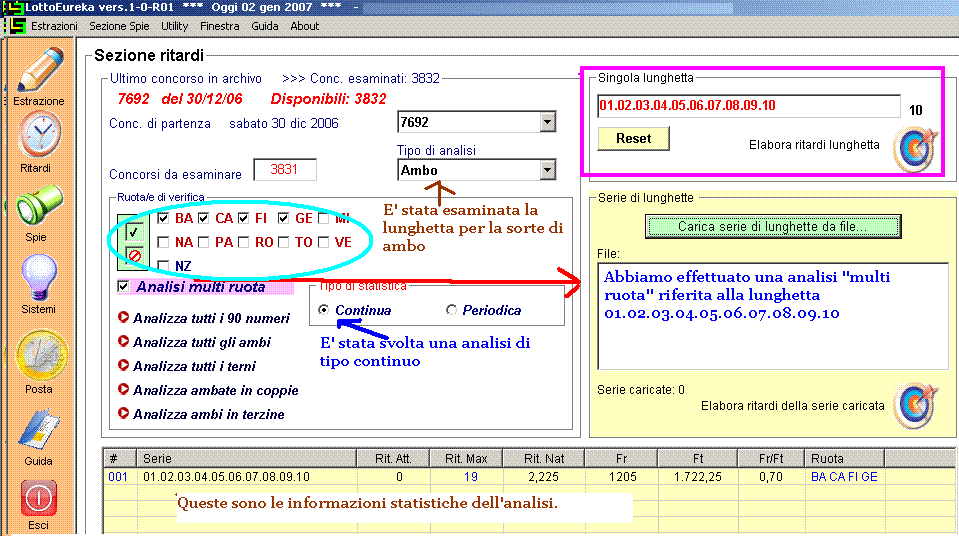Enable the RO wheel checkbox
The image size is (959, 536).
click(243, 242)
